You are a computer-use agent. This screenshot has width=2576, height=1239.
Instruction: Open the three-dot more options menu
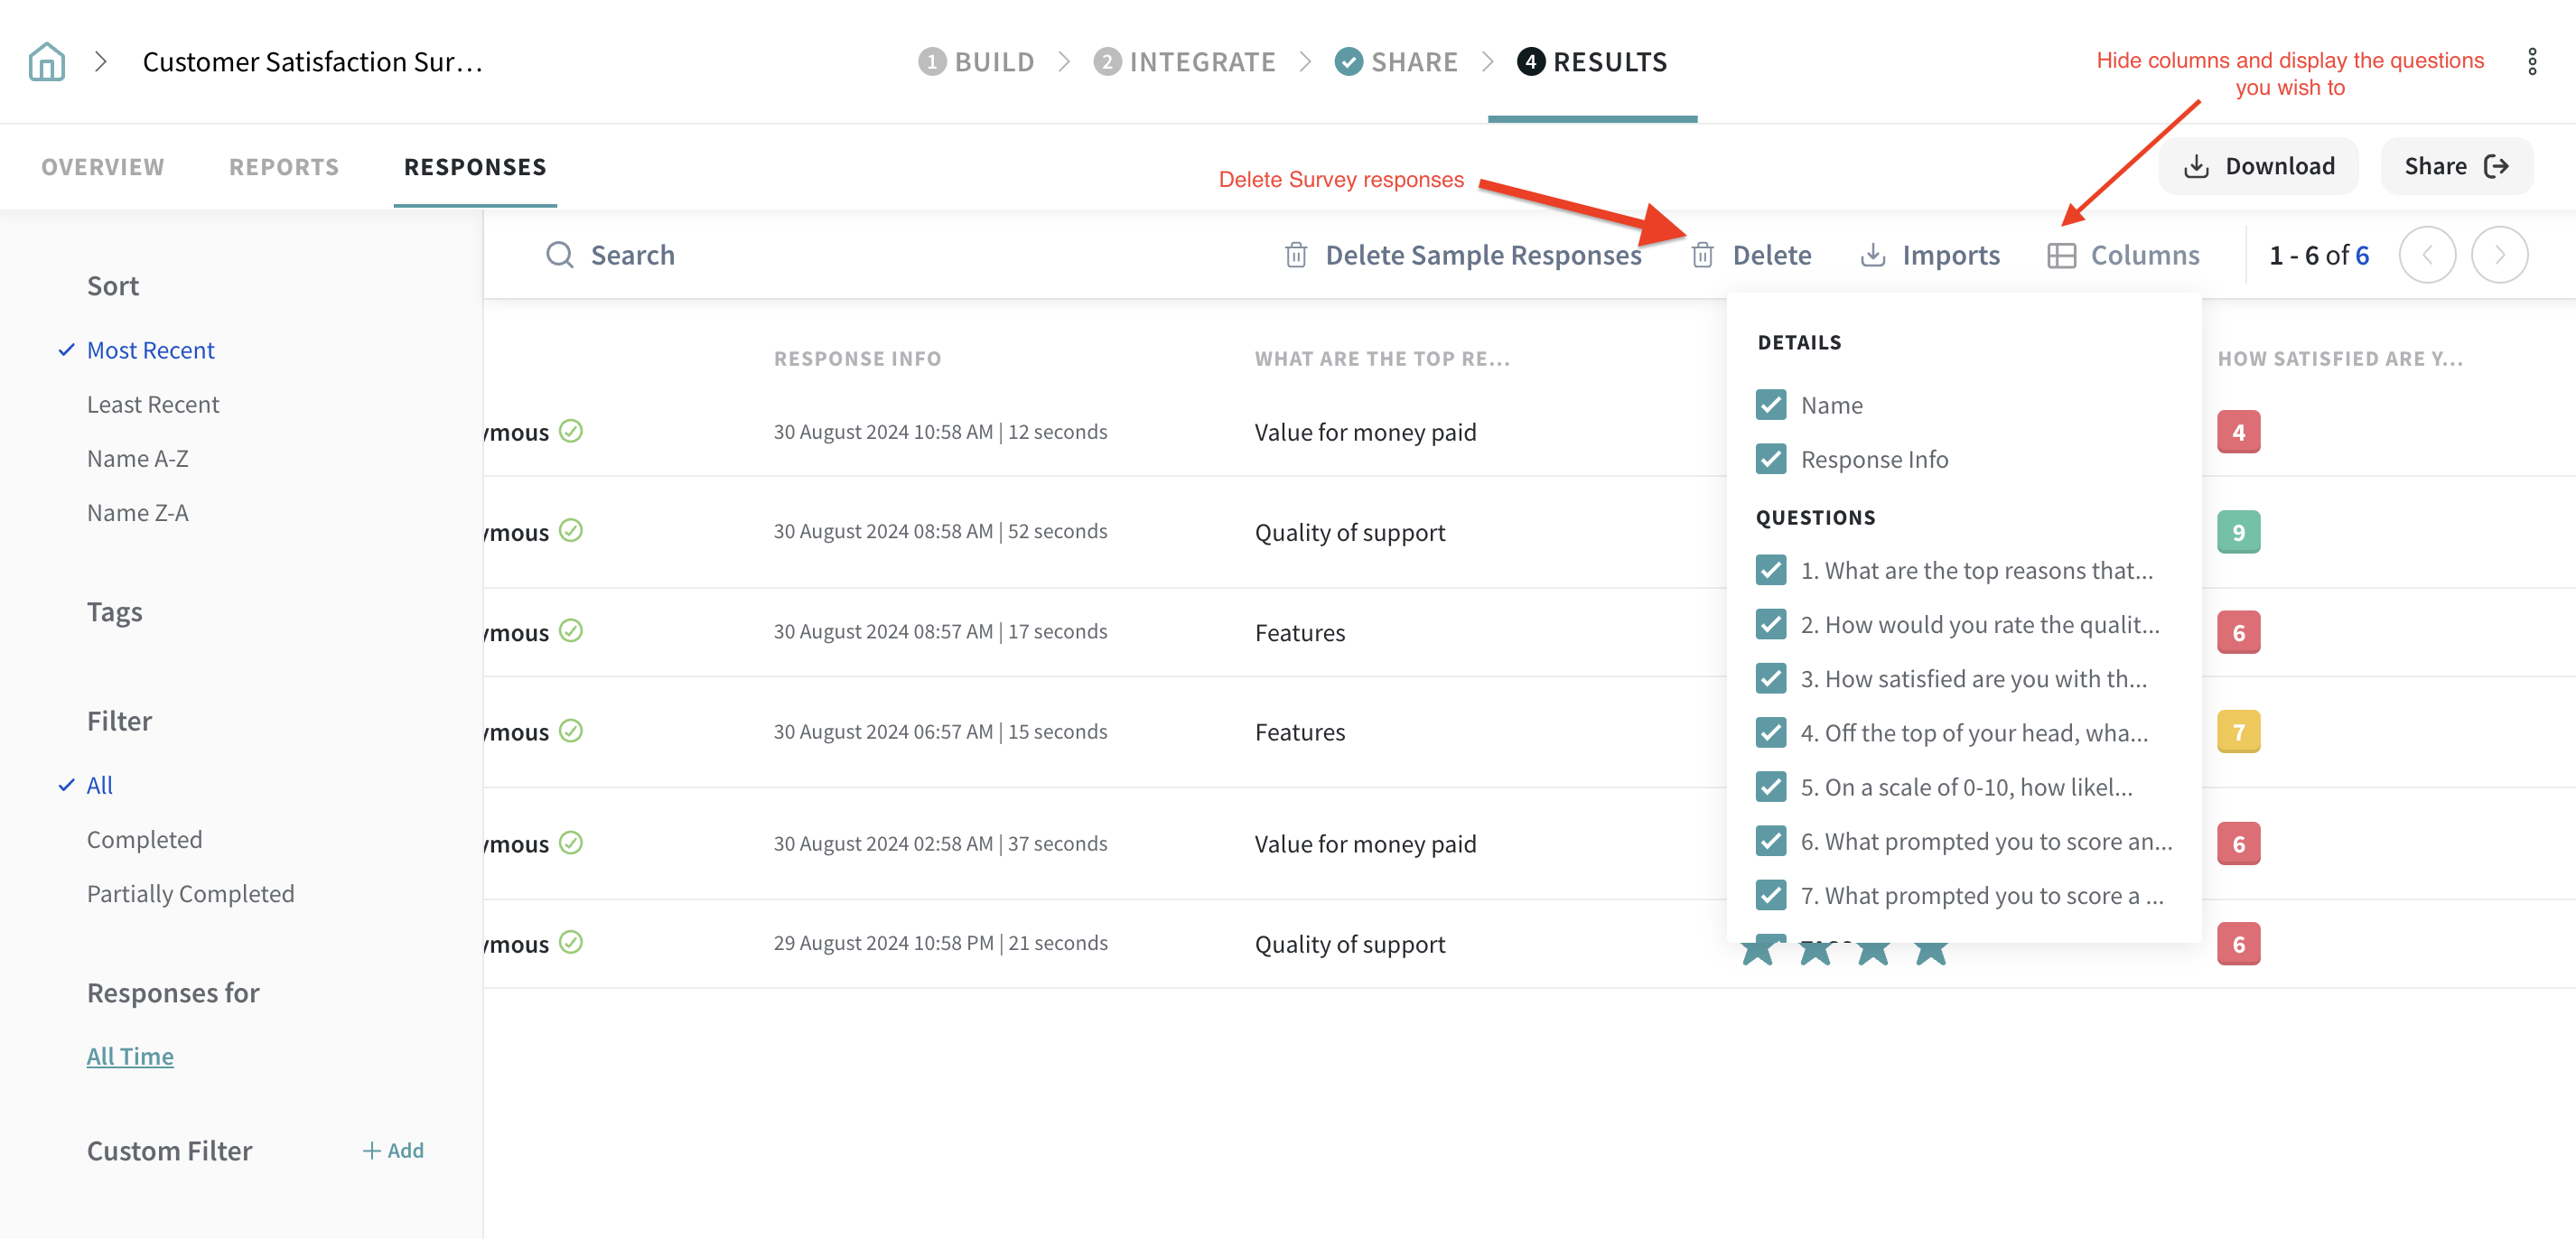tap(2531, 62)
